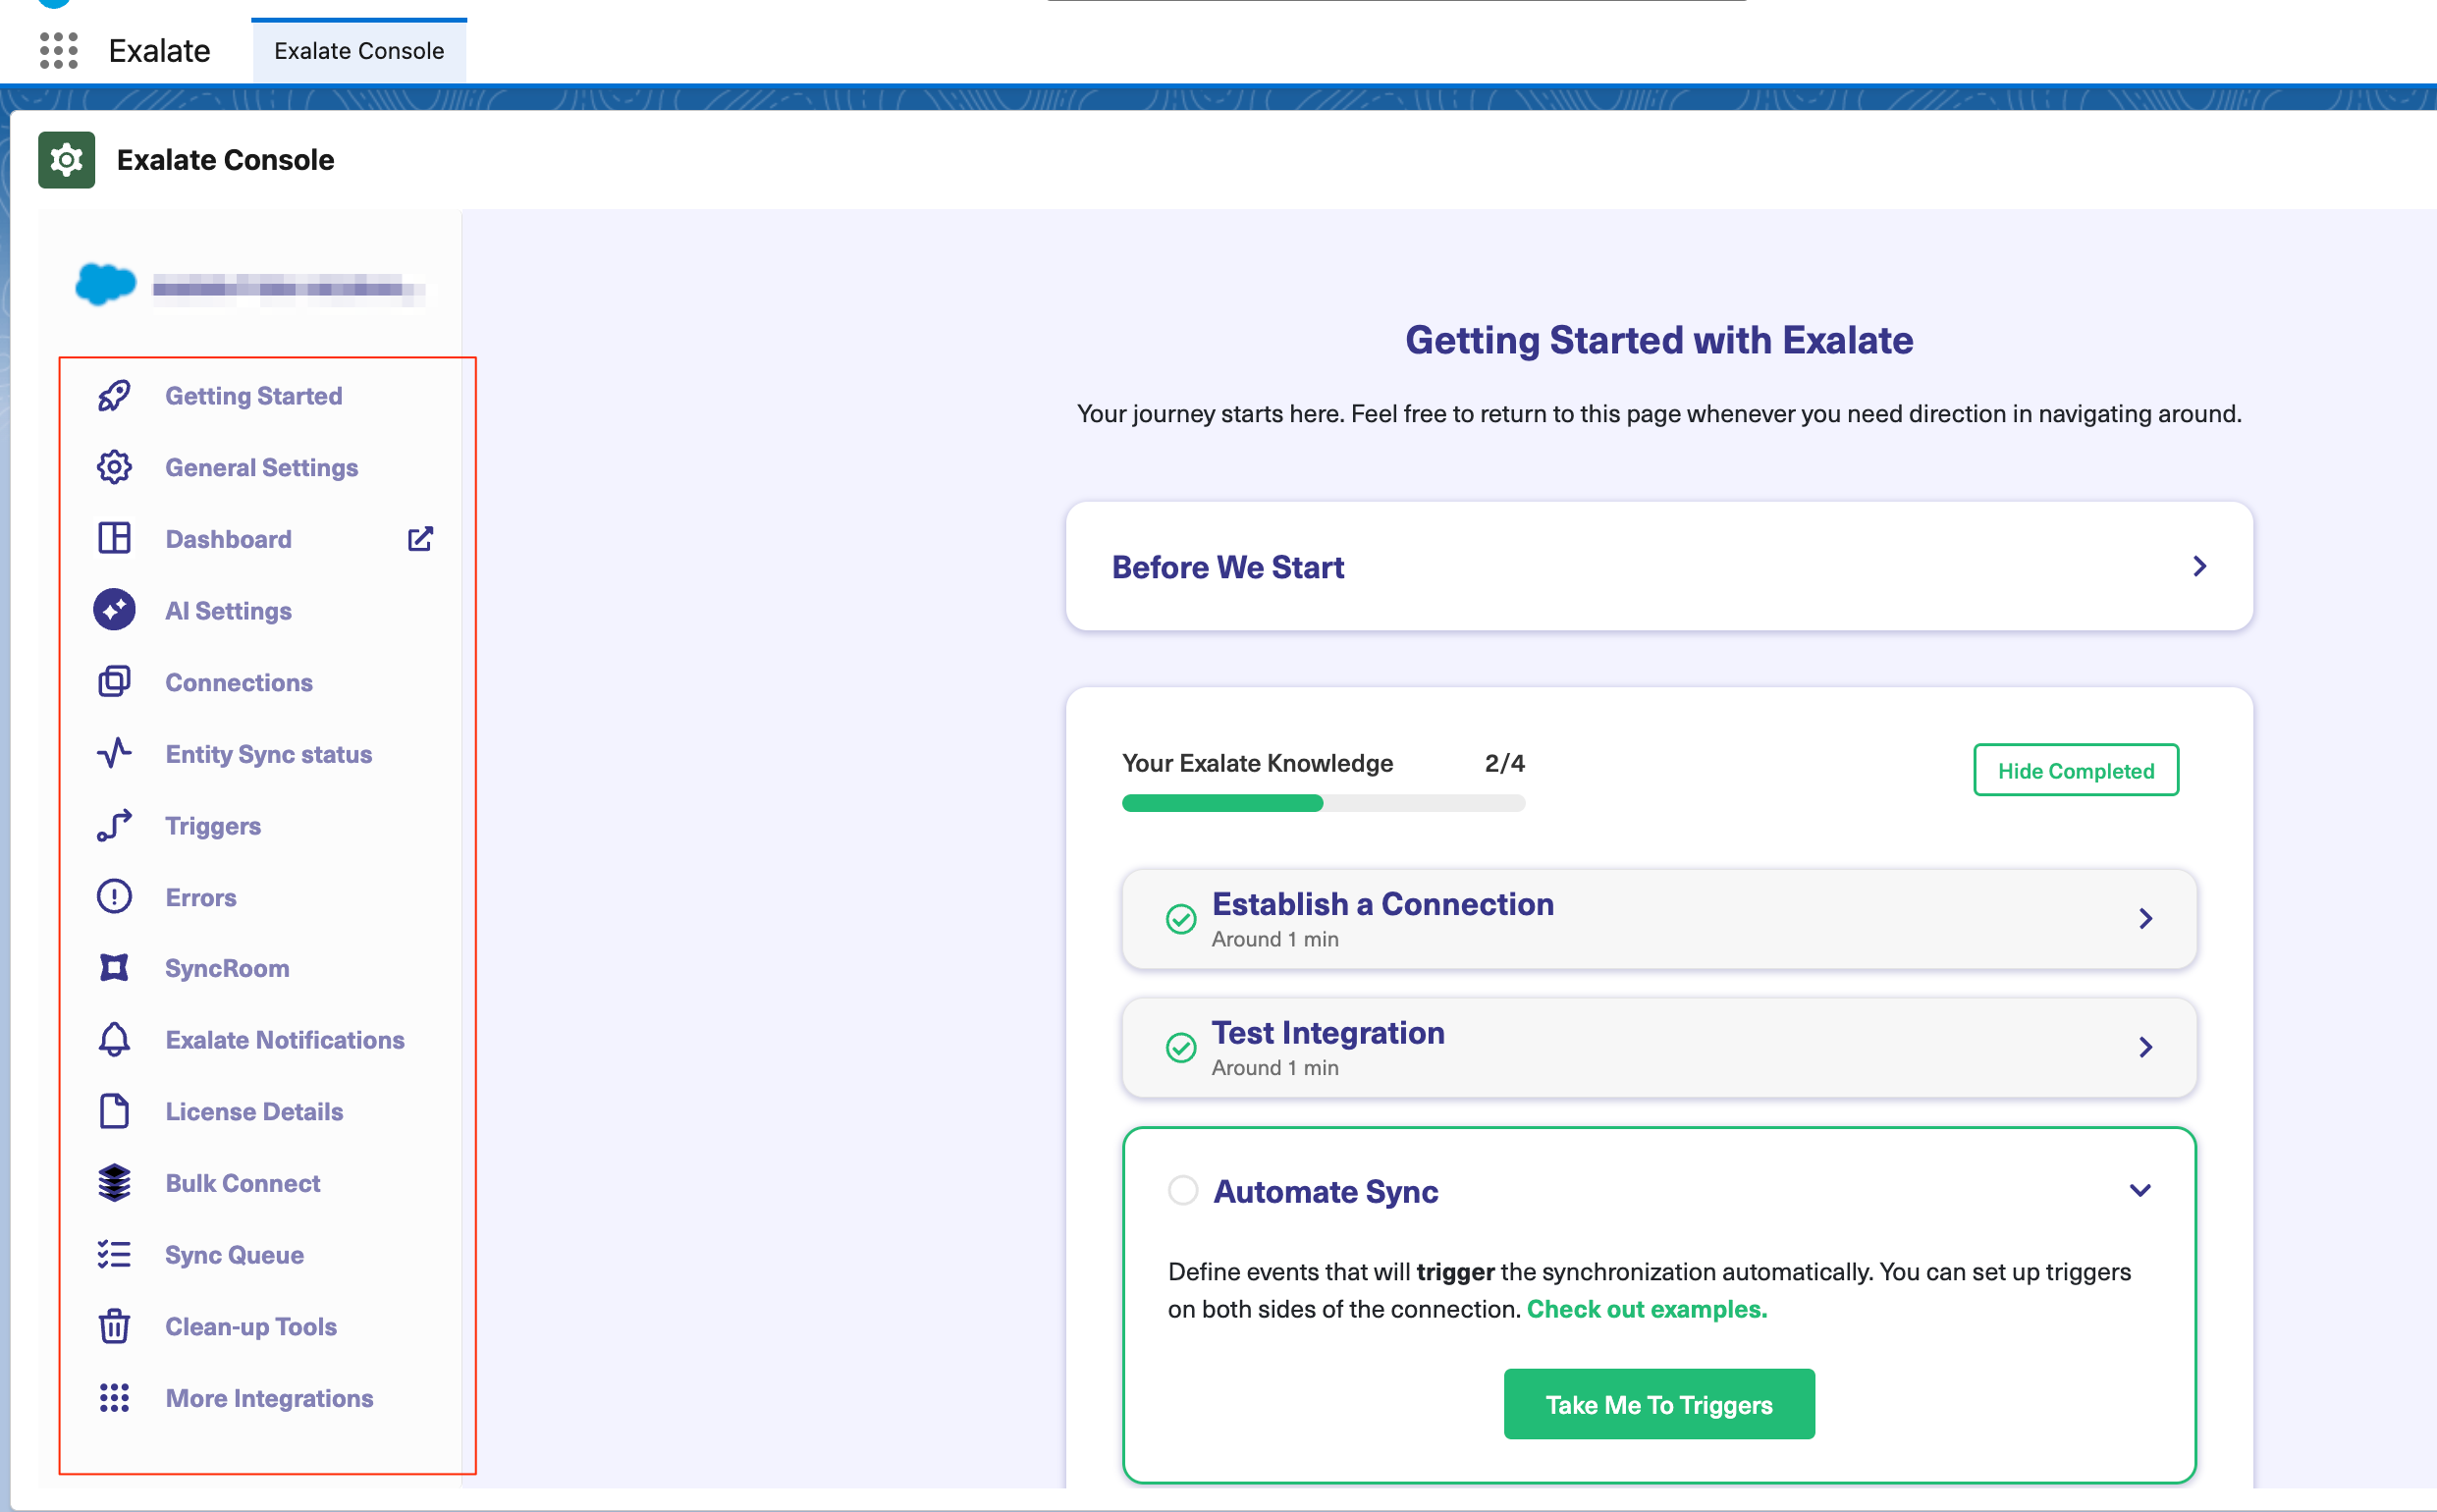Switch to the Exalate Console tab
The height and width of the screenshot is (1512, 2437).
(x=359, y=51)
